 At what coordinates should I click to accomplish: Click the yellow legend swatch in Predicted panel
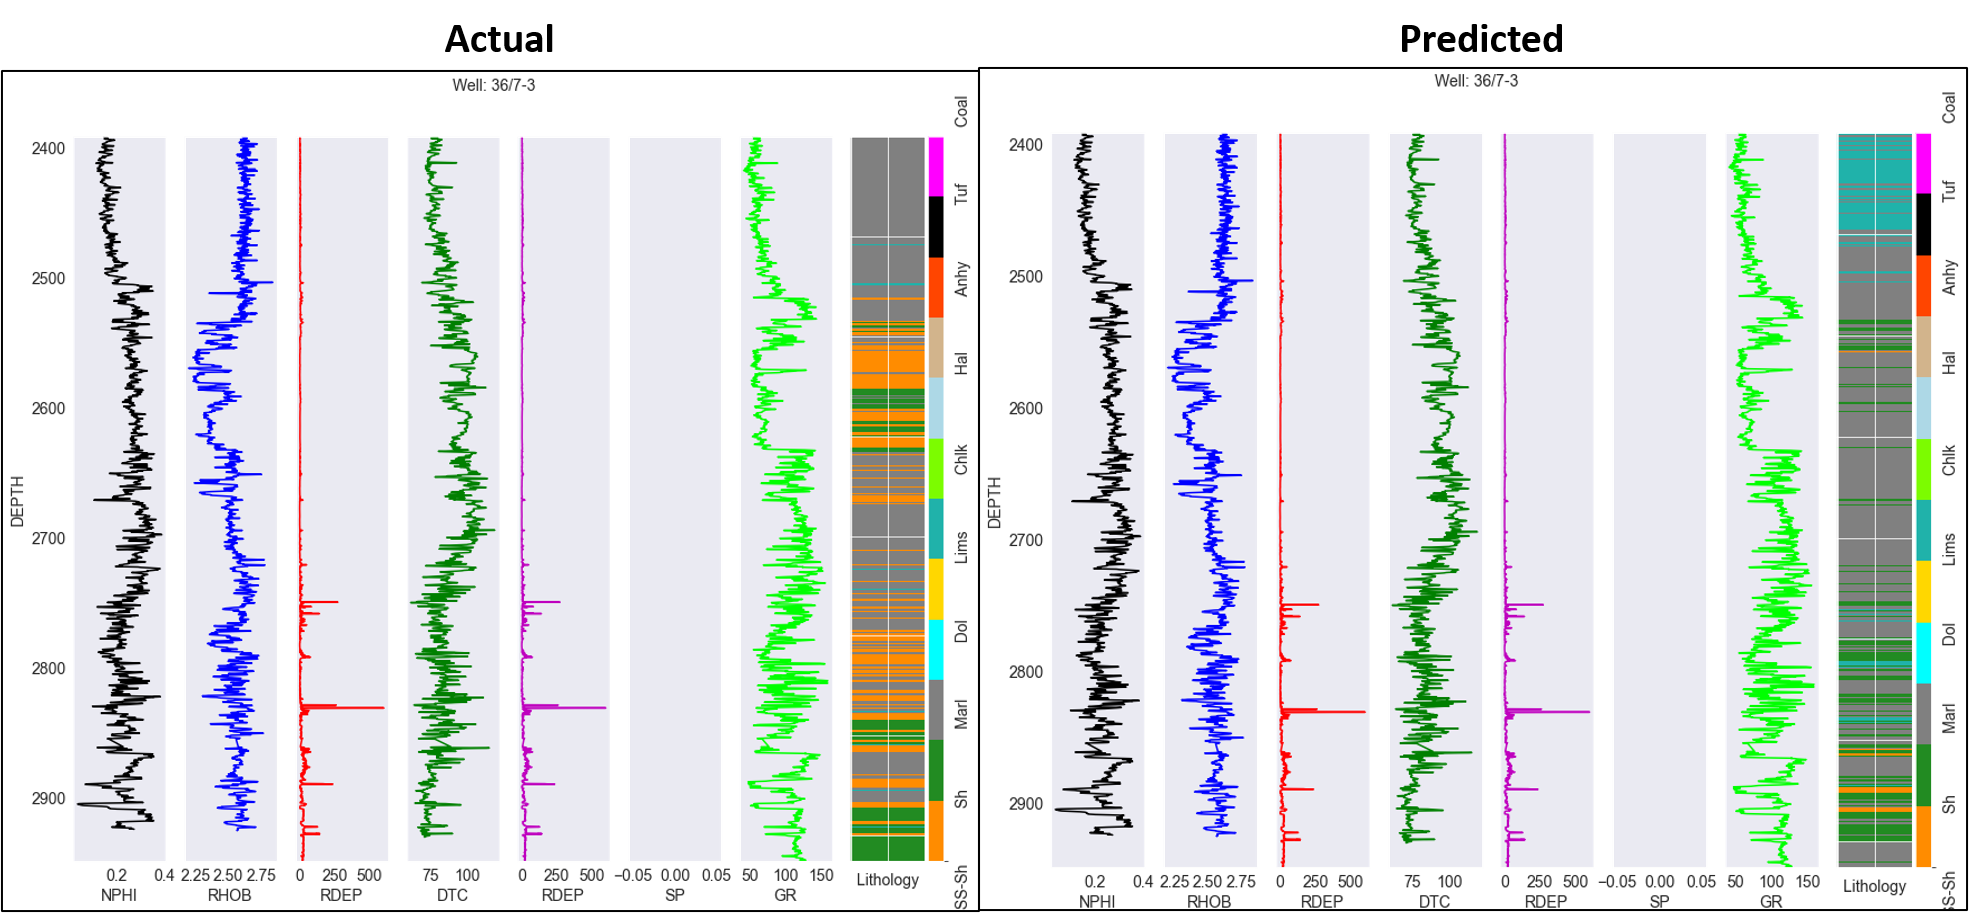tap(1923, 592)
